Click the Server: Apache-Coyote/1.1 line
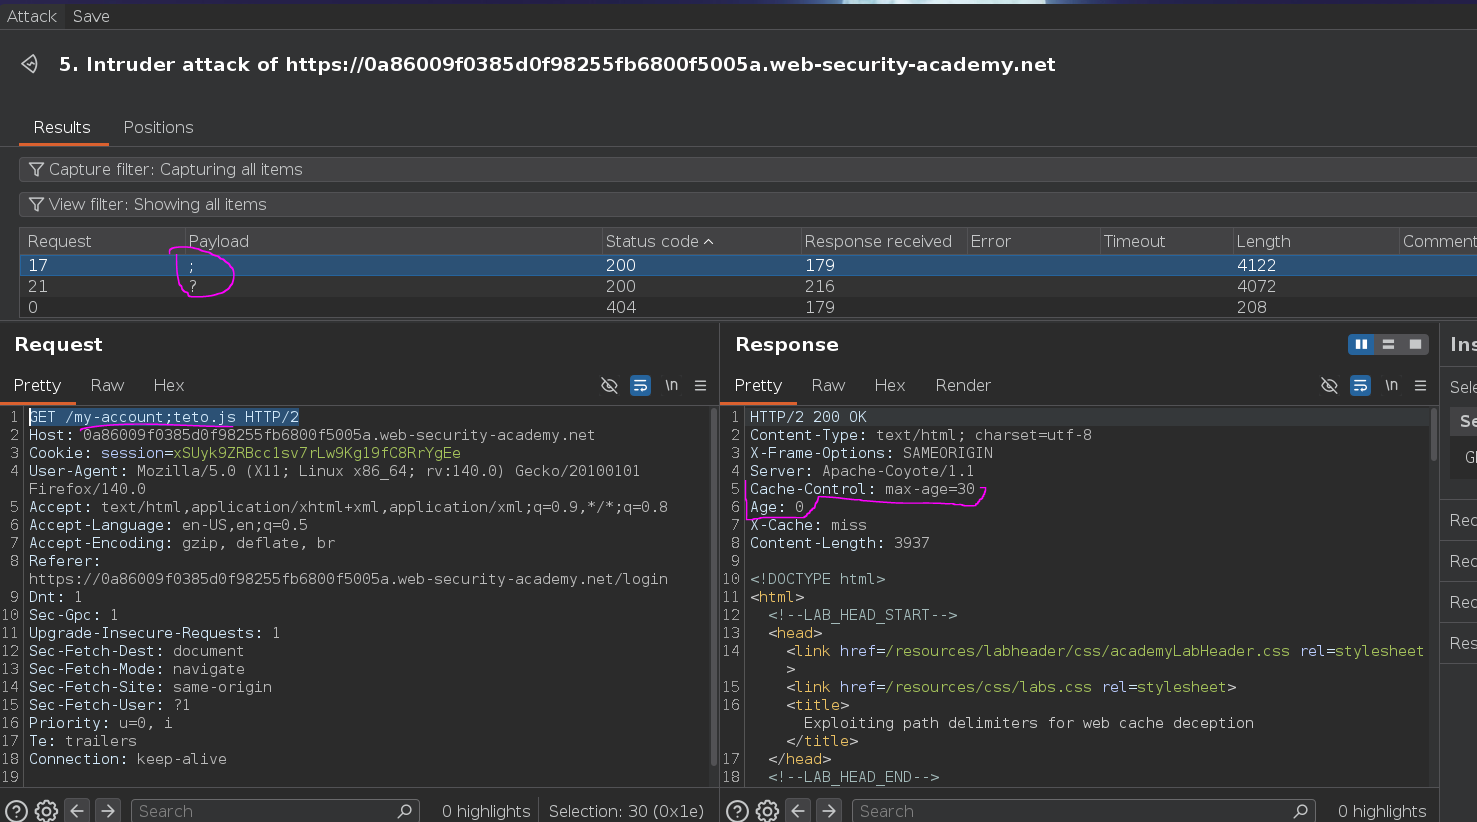Viewport: 1477px width, 822px height. [861, 471]
